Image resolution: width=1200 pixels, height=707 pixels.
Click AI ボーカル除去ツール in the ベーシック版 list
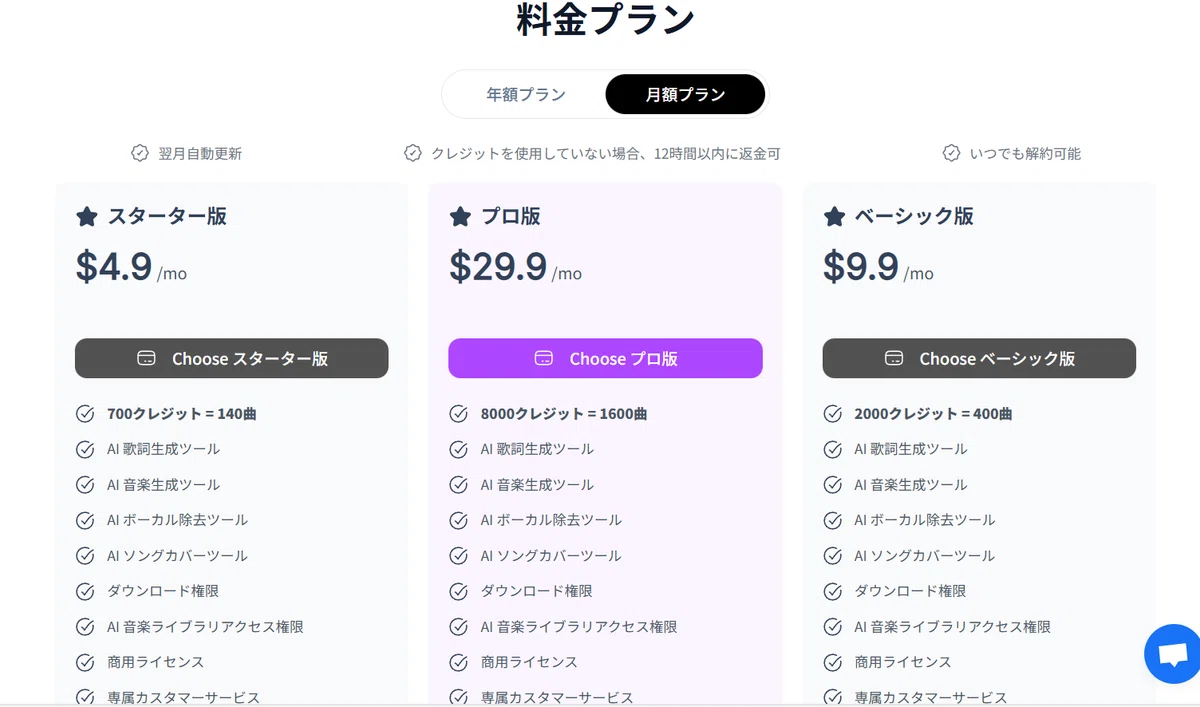tap(925, 520)
